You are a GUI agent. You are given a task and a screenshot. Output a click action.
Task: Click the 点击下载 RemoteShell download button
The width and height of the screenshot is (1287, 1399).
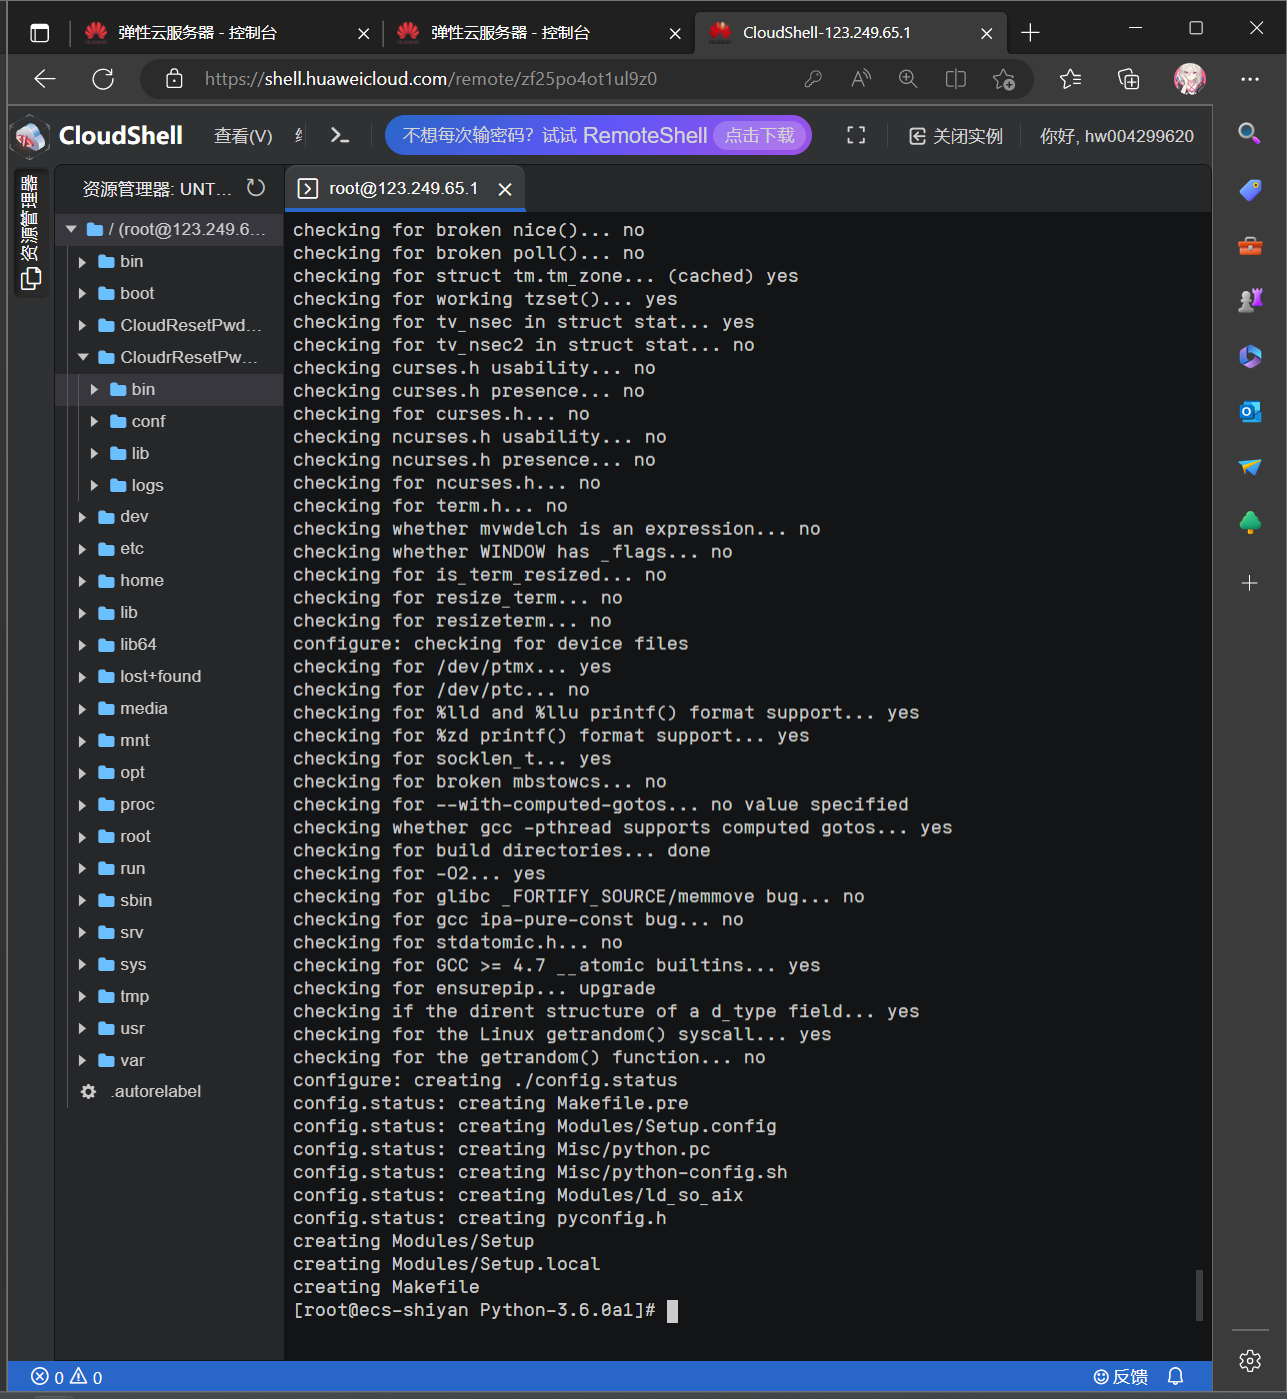coord(759,135)
